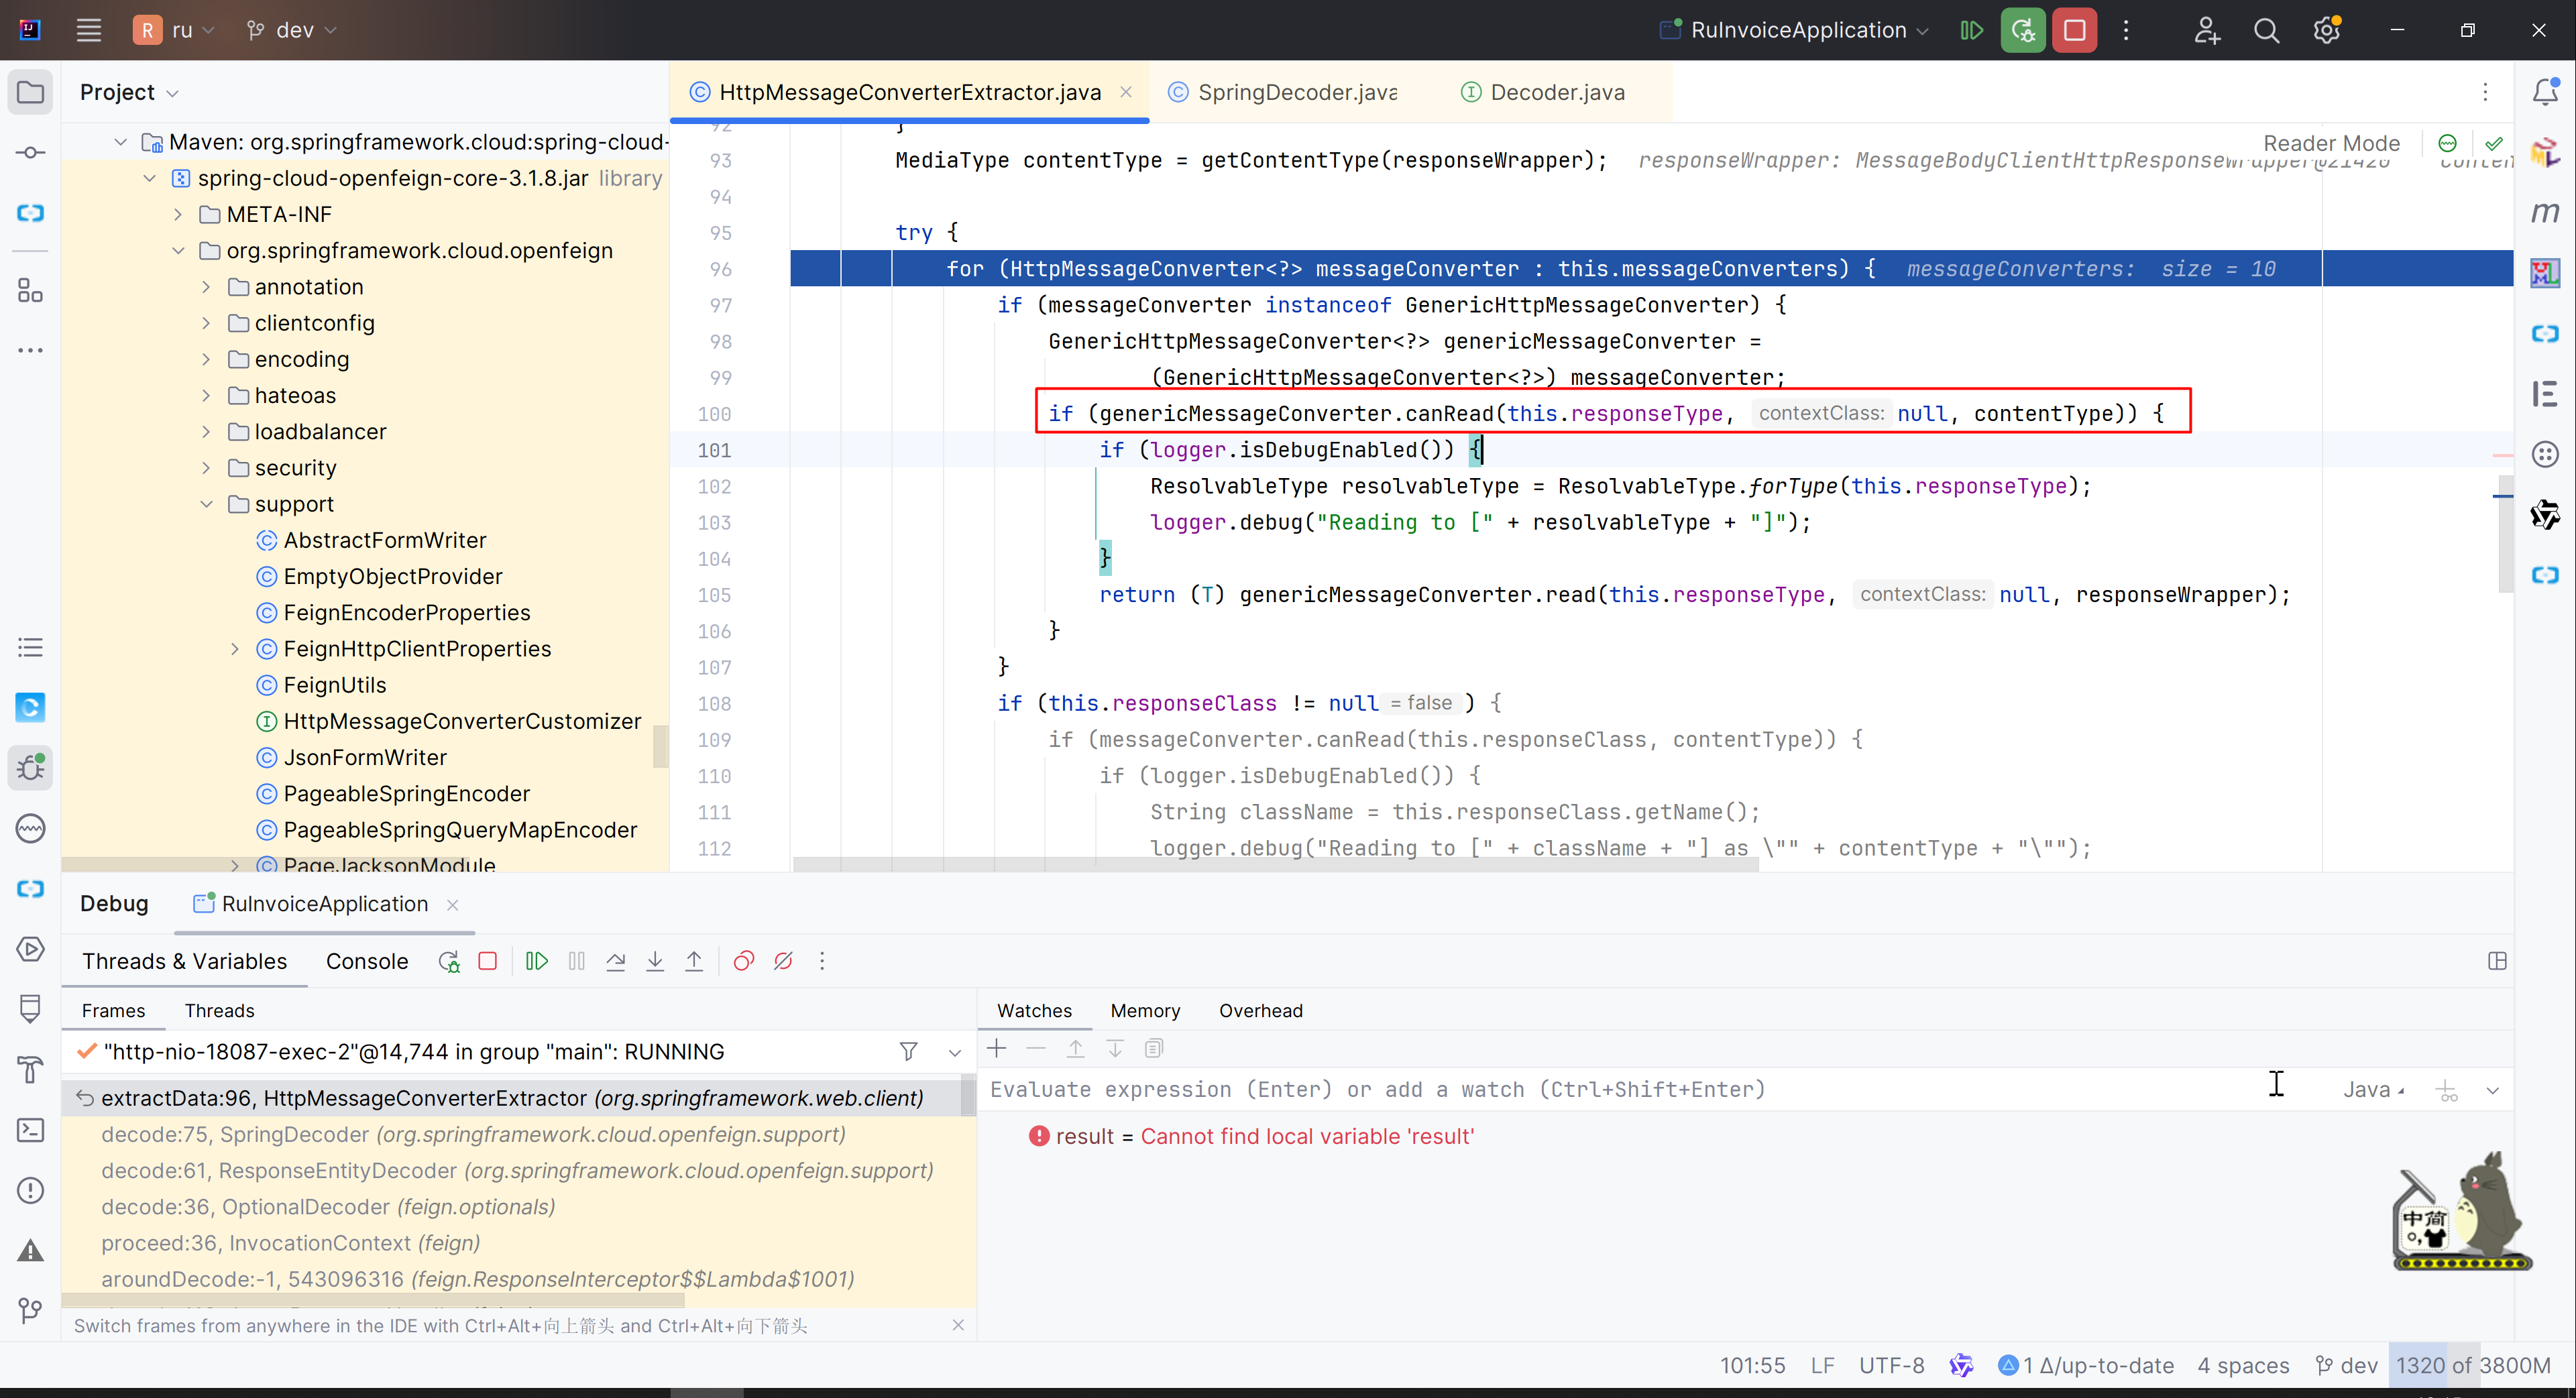
Task: Click Step Into in debug toolbar
Action: click(x=655, y=961)
